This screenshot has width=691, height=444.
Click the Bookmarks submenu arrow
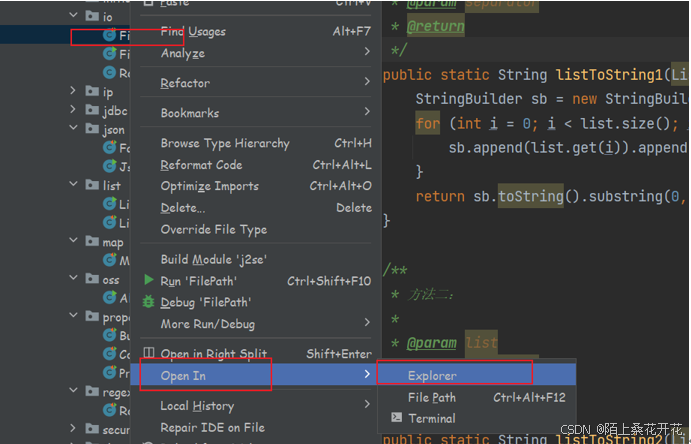pyautogui.click(x=367, y=111)
